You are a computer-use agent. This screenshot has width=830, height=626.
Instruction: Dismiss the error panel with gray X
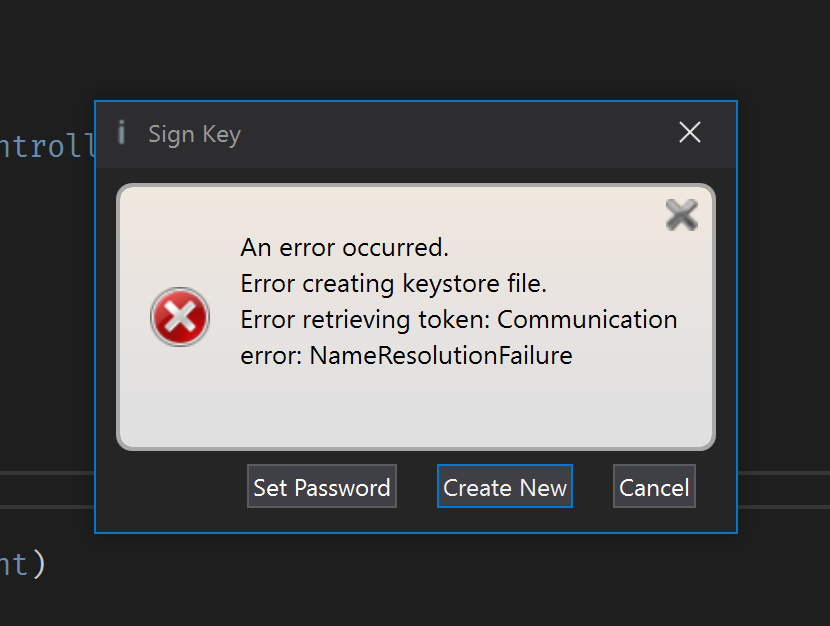pos(681,214)
